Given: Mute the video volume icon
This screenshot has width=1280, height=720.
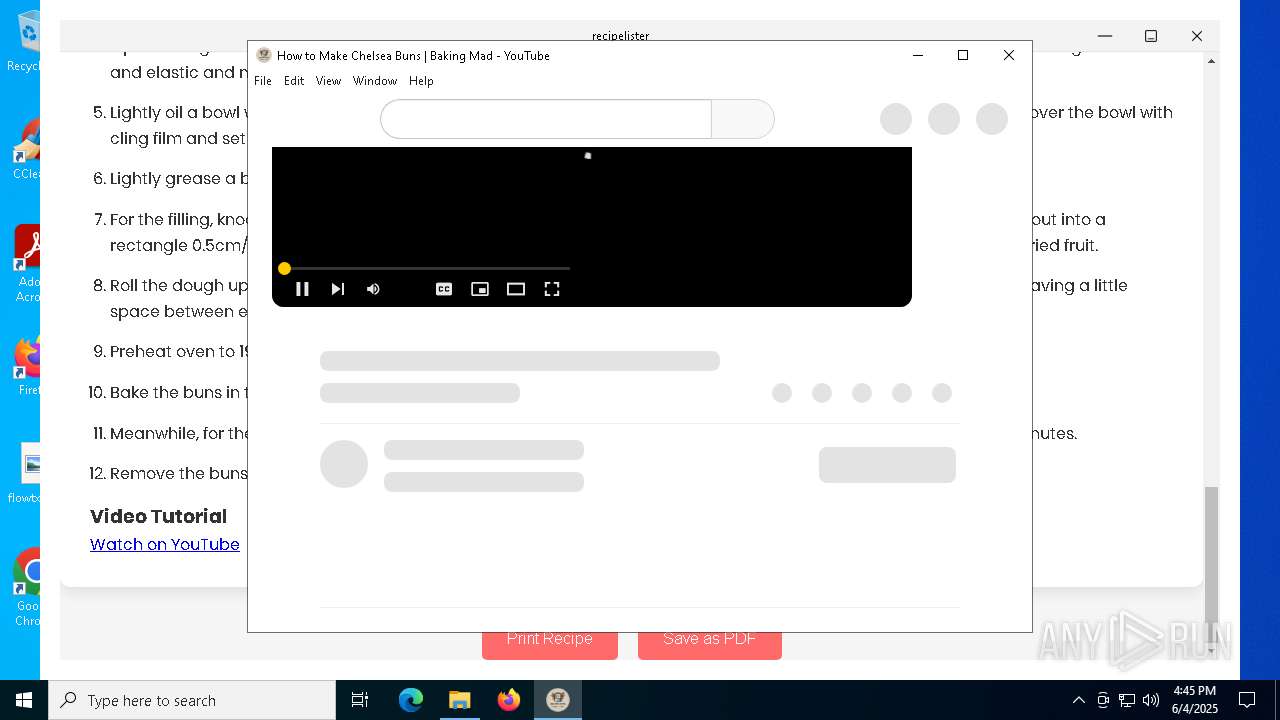Looking at the screenshot, I should point(373,289).
